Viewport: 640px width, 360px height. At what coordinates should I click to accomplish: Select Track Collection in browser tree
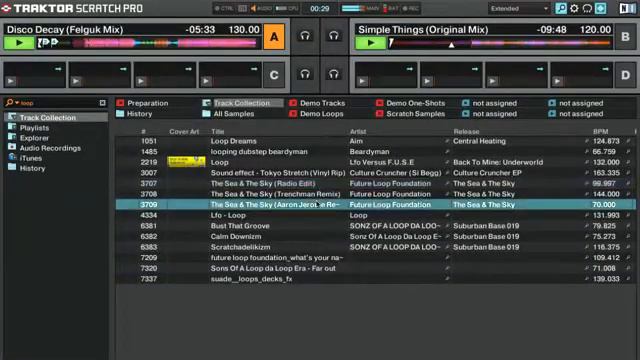48,118
